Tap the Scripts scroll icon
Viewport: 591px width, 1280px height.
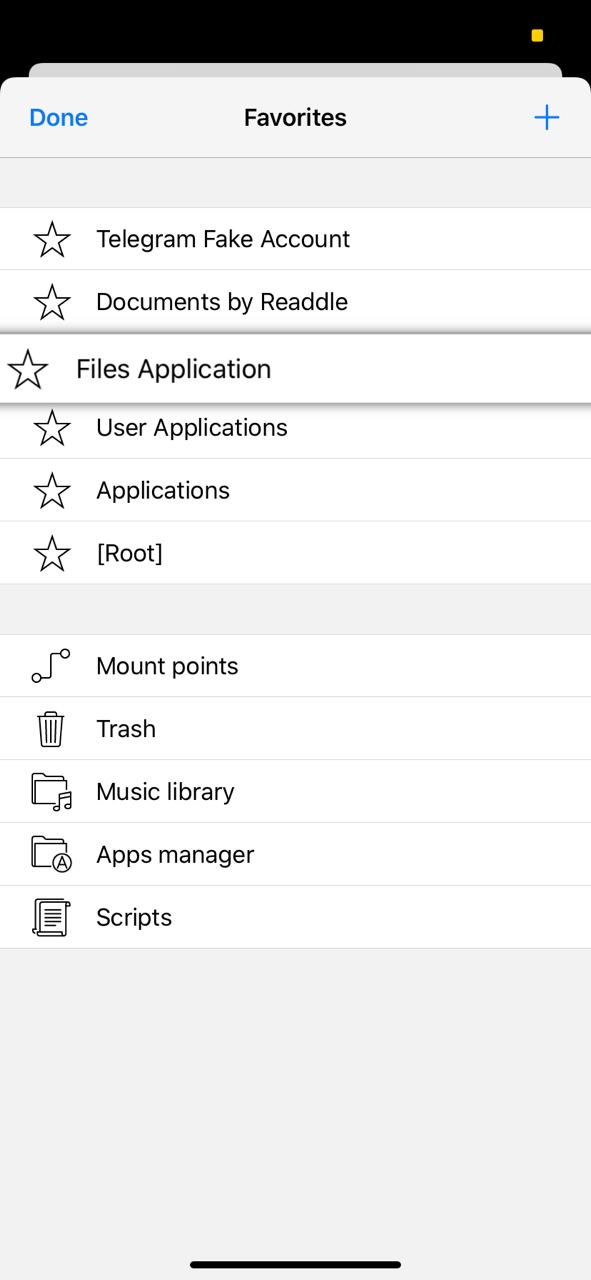point(52,917)
